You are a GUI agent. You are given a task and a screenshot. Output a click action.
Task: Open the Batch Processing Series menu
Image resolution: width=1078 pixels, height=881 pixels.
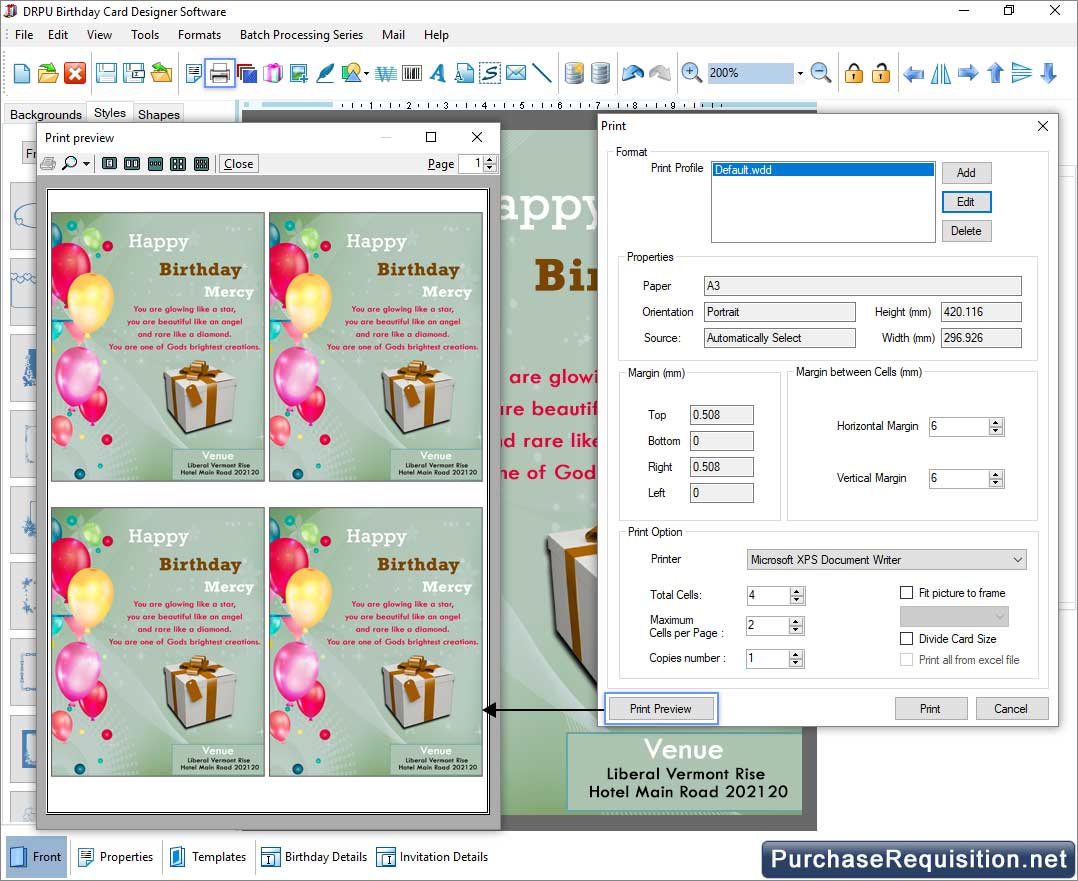301,34
